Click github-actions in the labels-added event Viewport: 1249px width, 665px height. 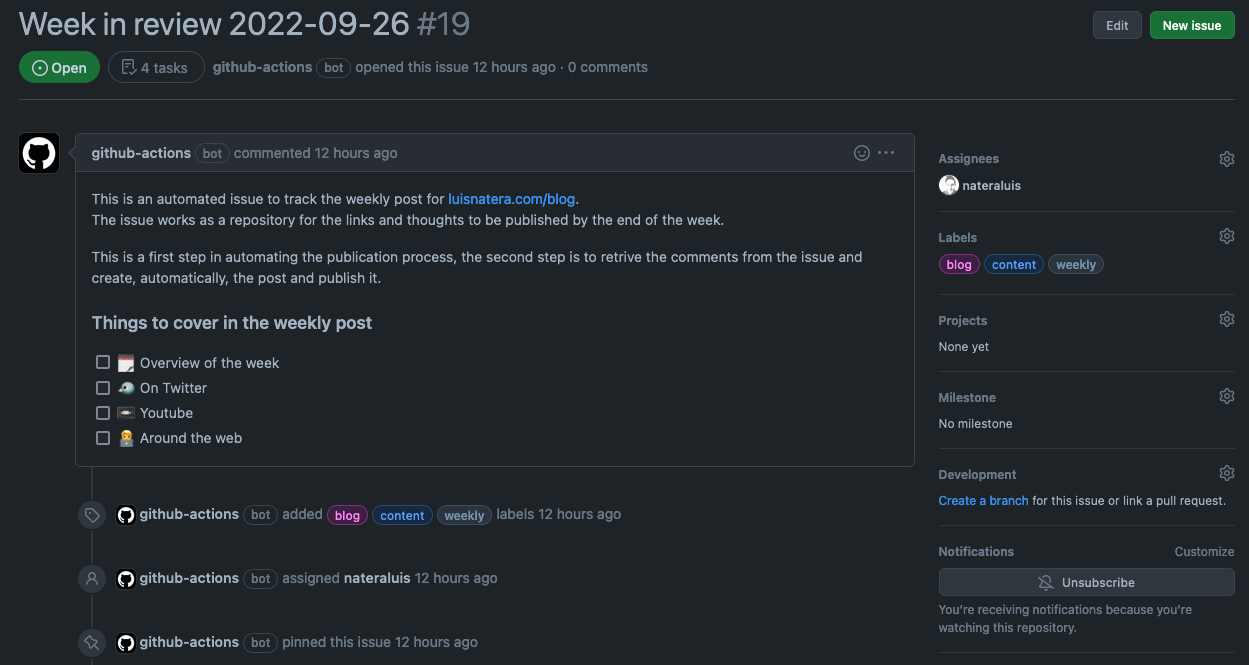pos(189,514)
